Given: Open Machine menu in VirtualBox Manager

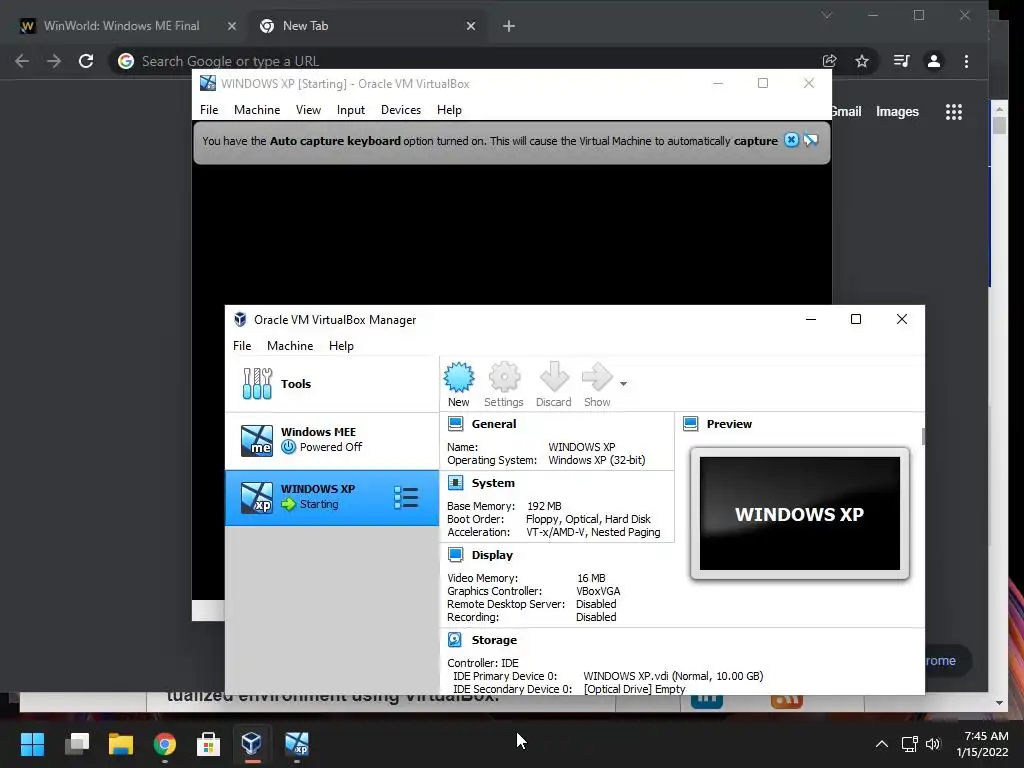Looking at the screenshot, I should [290, 345].
